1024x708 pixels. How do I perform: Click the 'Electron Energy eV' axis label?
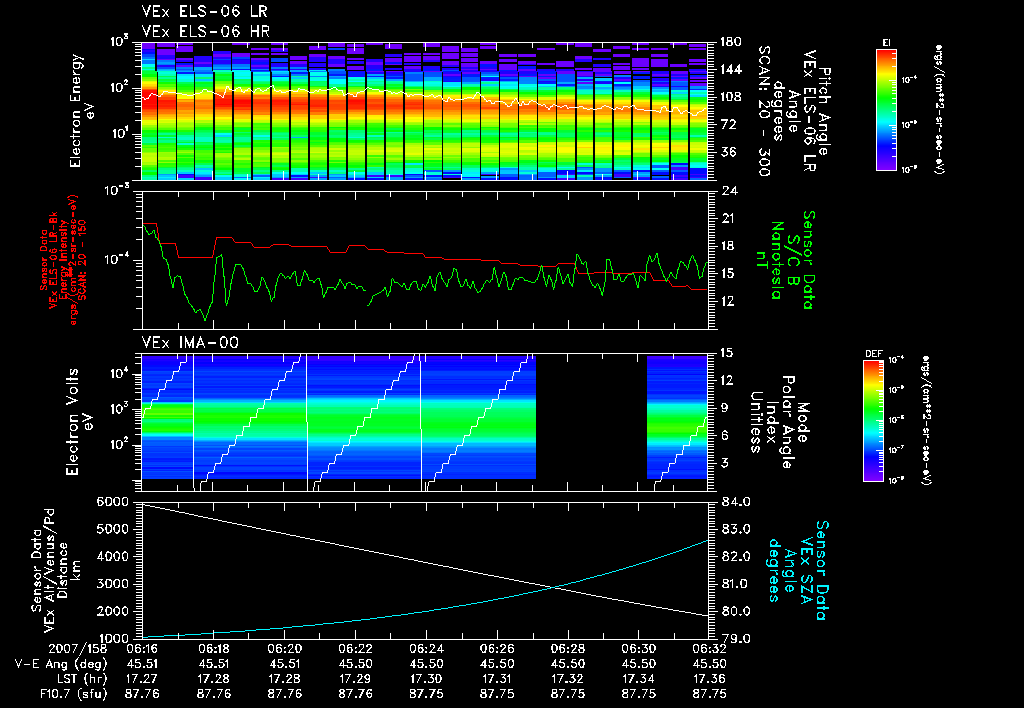pyautogui.click(x=82, y=111)
